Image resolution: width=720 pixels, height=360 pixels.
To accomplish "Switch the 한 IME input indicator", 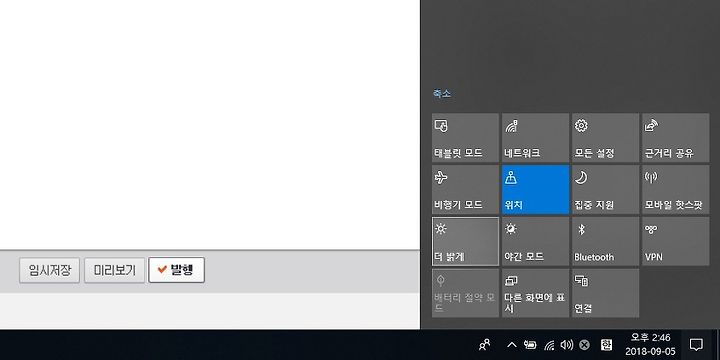I will [x=606, y=344].
